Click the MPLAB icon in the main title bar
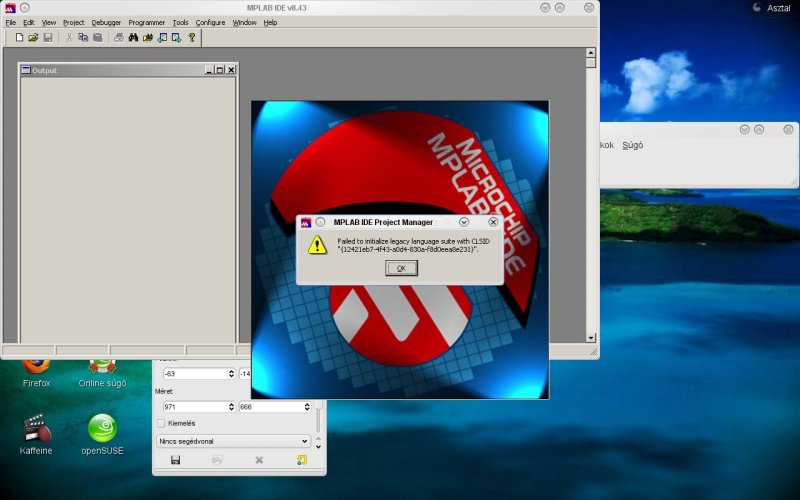The width and height of the screenshot is (800, 500). click(10, 8)
